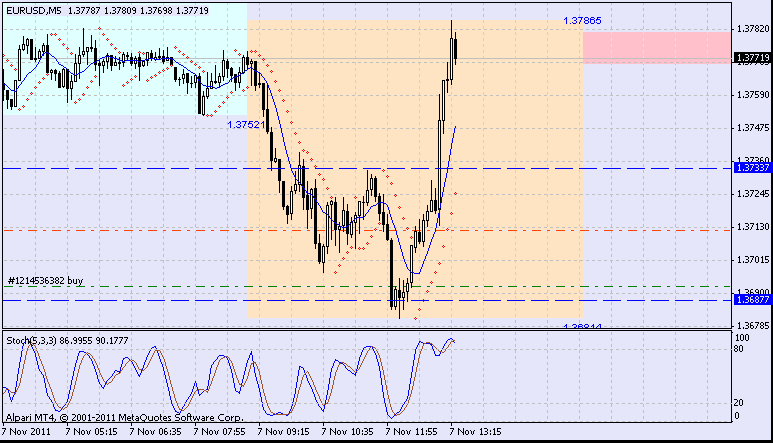
Task: Select the #1214536382 buy order label
Action: pyautogui.click(x=45, y=280)
